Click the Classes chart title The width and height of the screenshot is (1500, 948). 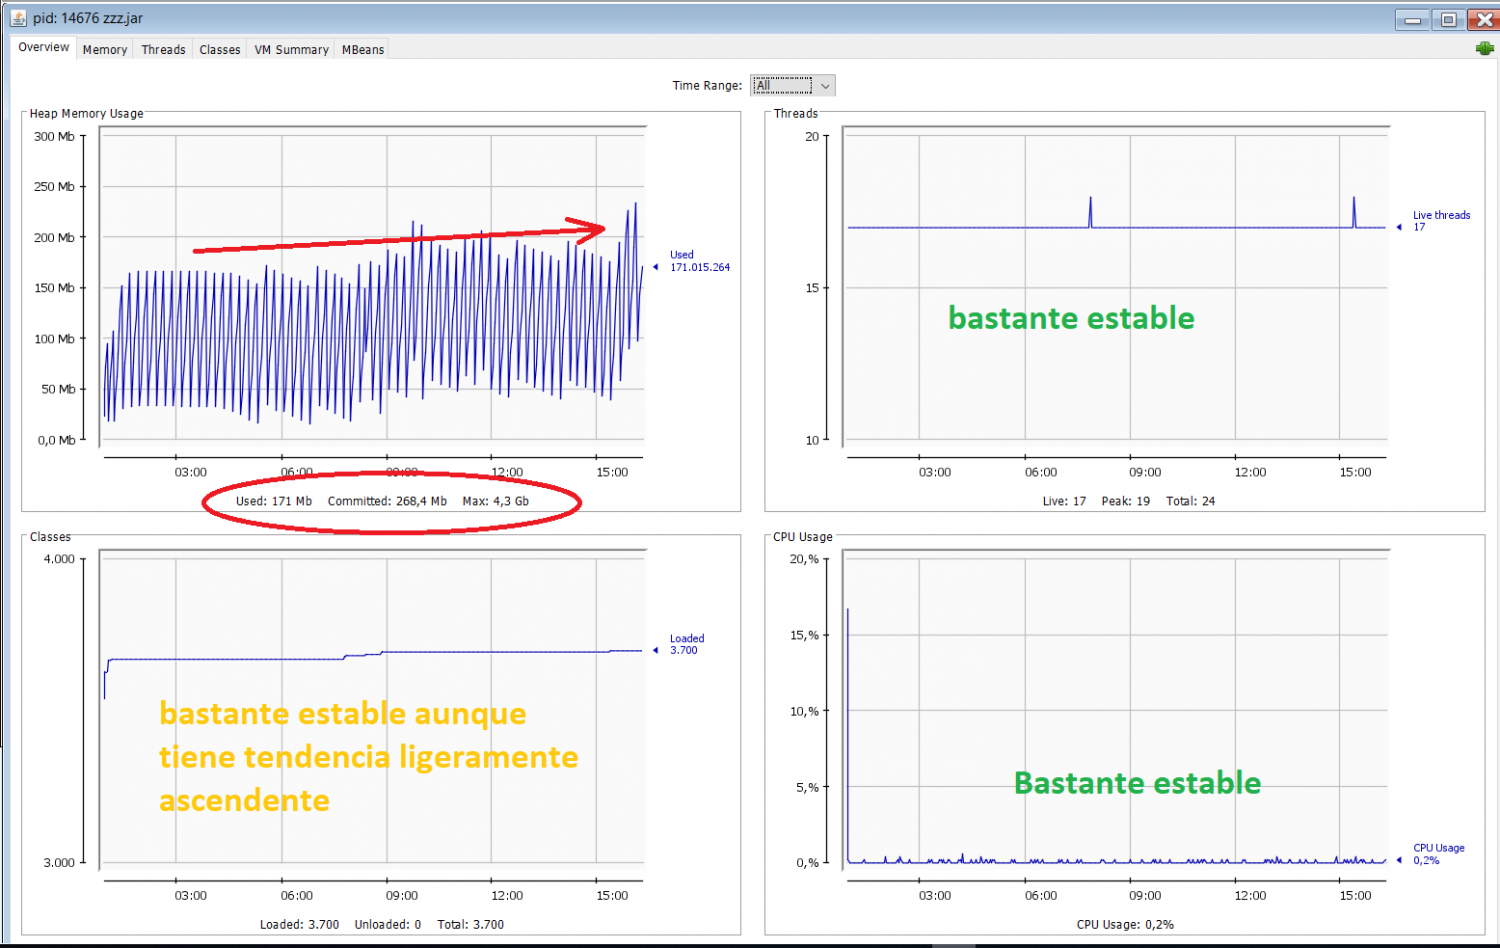50,537
